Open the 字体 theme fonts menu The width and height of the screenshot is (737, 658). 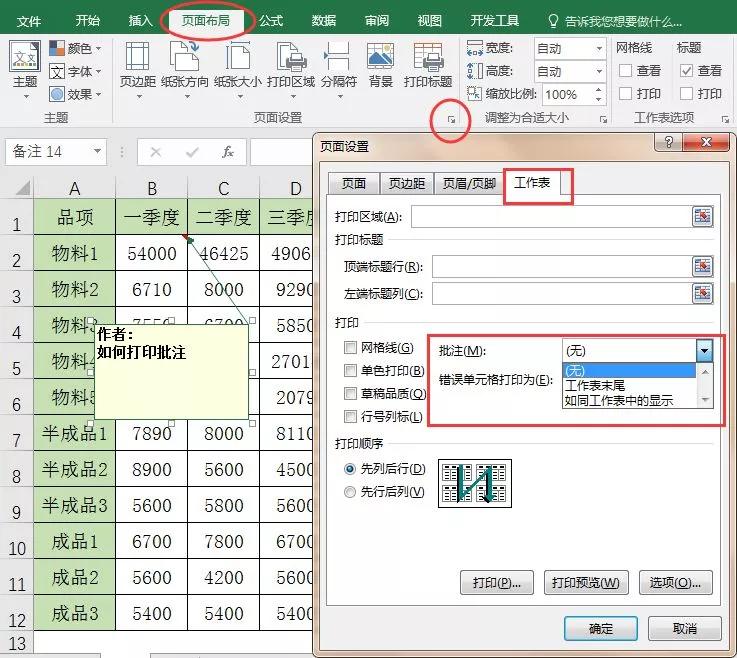click(x=75, y=71)
